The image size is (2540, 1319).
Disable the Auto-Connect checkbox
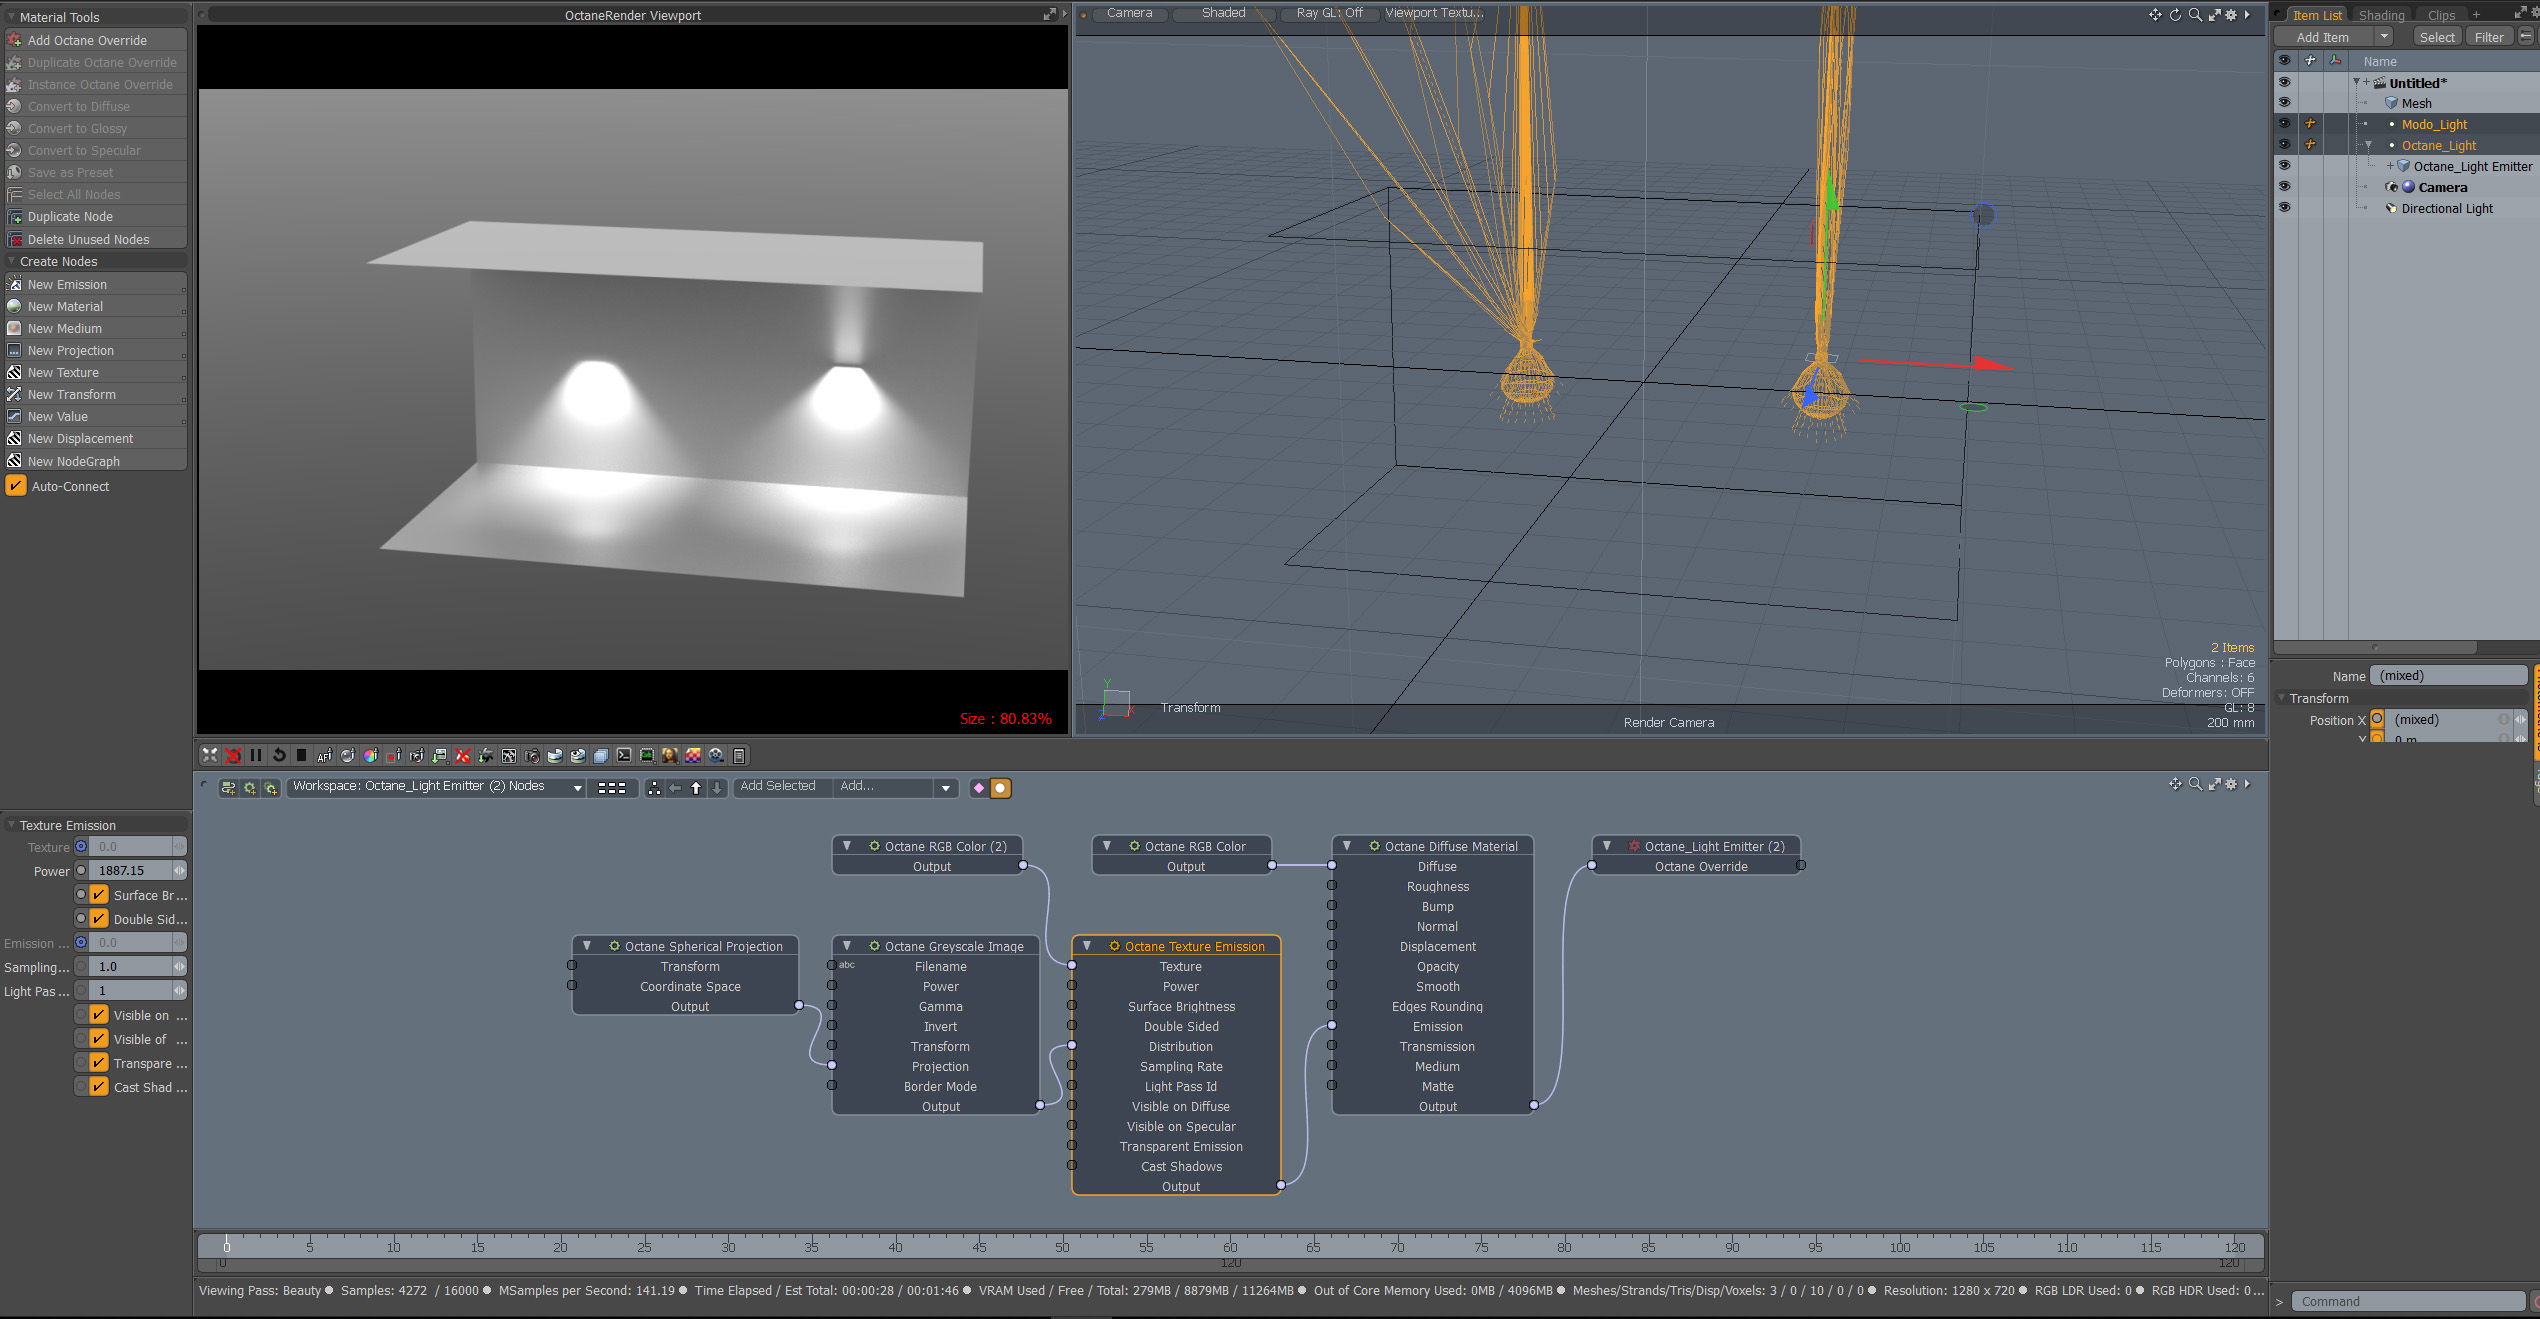(16, 487)
